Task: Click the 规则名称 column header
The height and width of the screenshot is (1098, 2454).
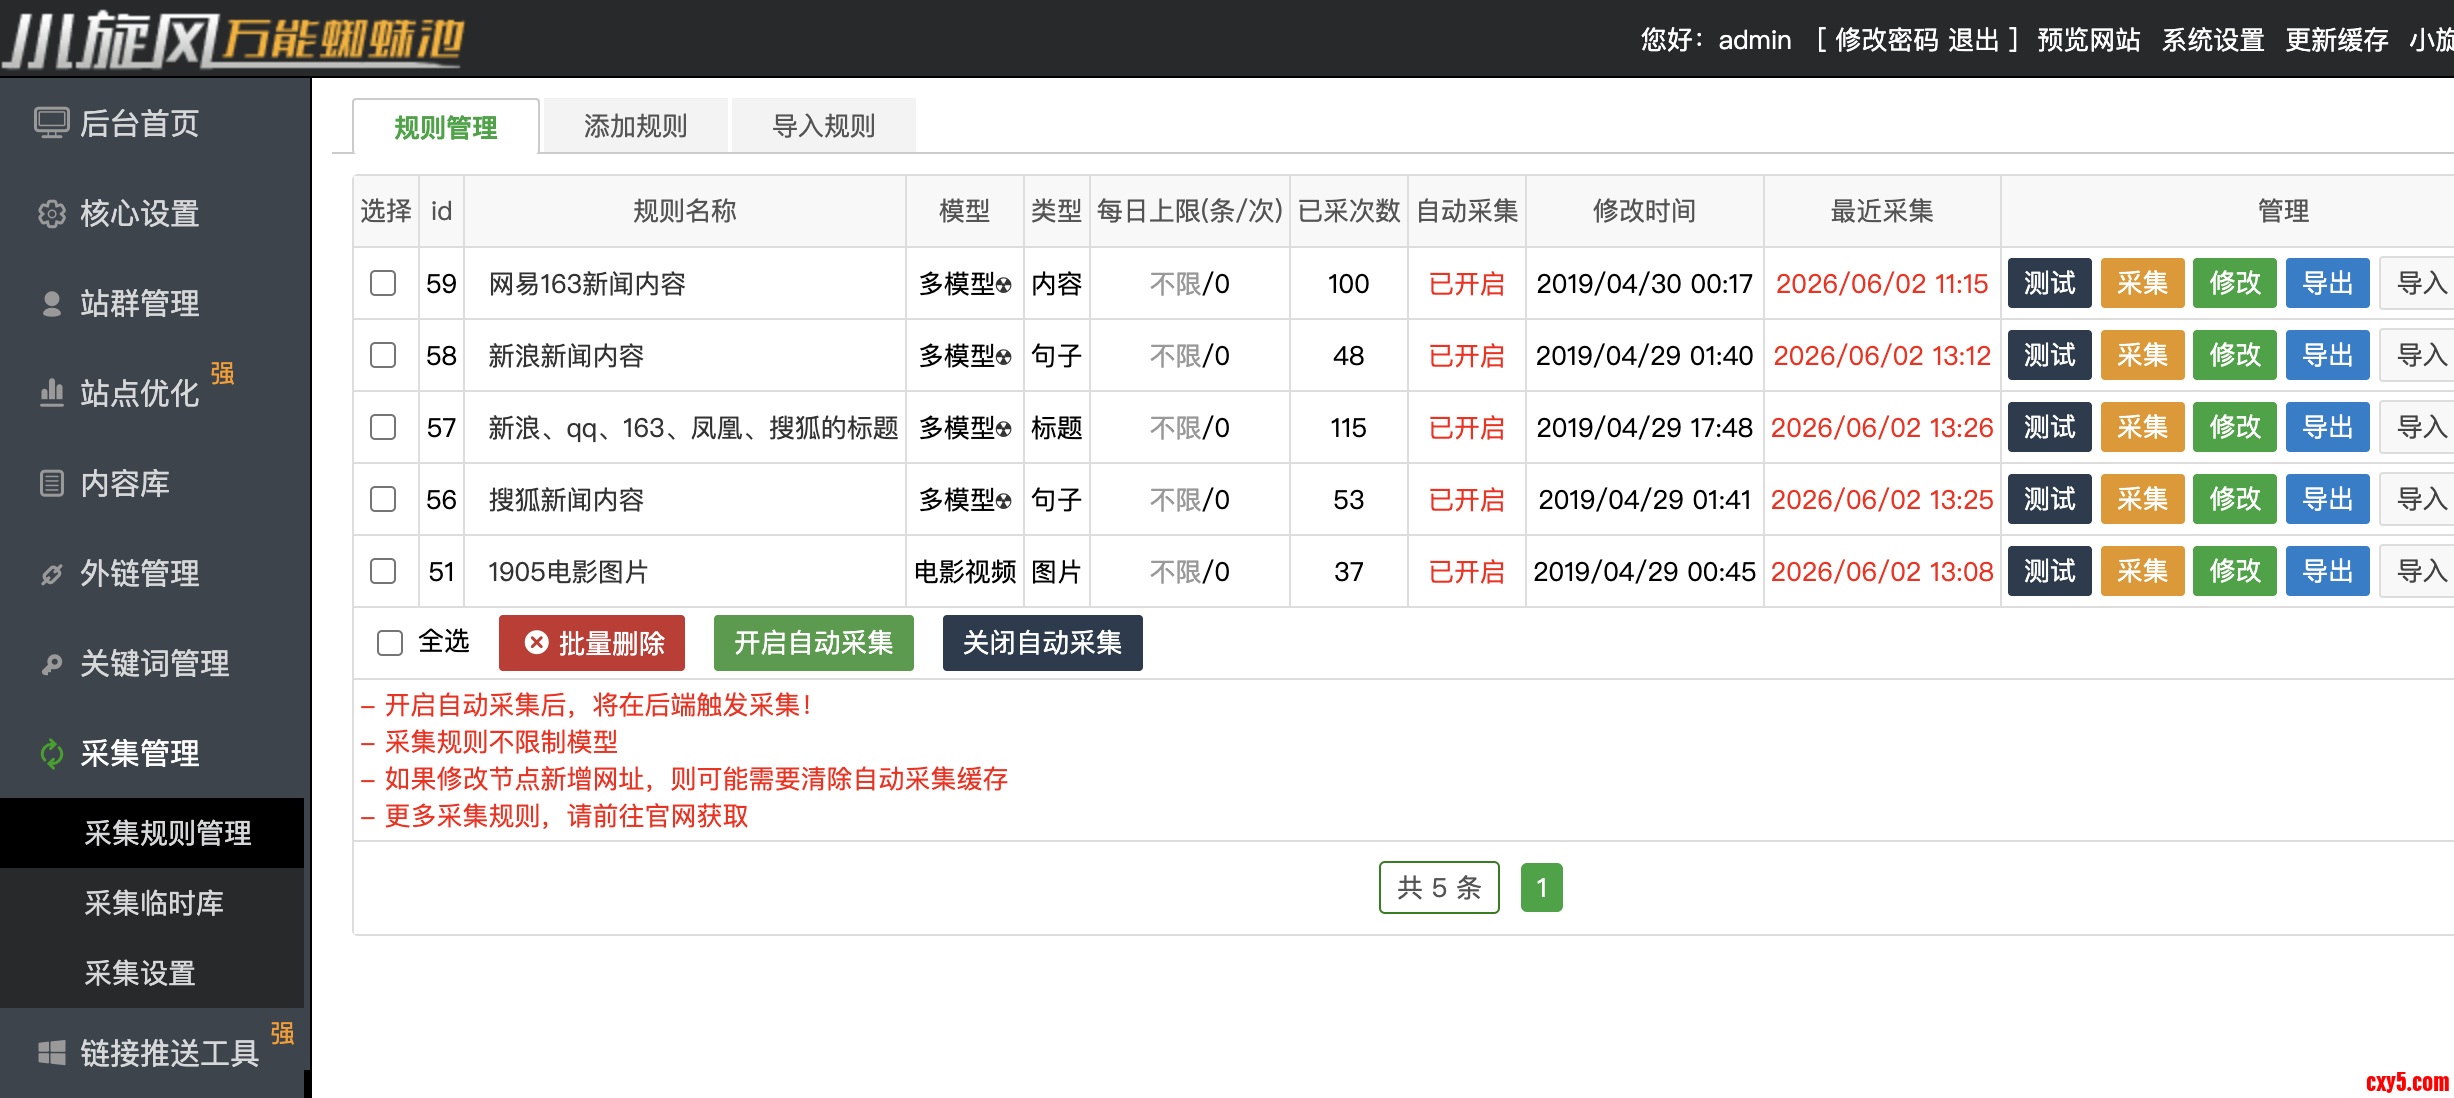Action: 685,211
